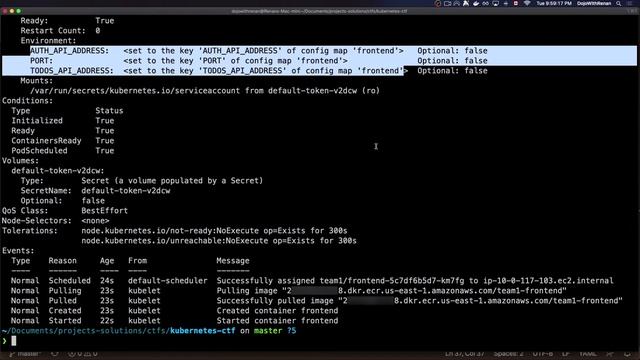The width and height of the screenshot is (640, 360).
Task: Click 'SecretName:' label
Action: (x=46, y=191)
